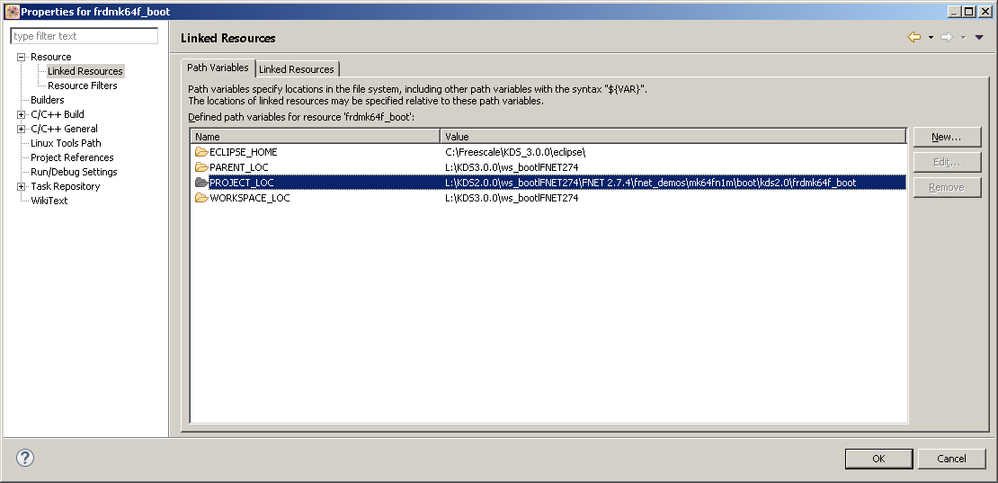
Task: Select C/C++ Build tree item
Action: pos(57,115)
